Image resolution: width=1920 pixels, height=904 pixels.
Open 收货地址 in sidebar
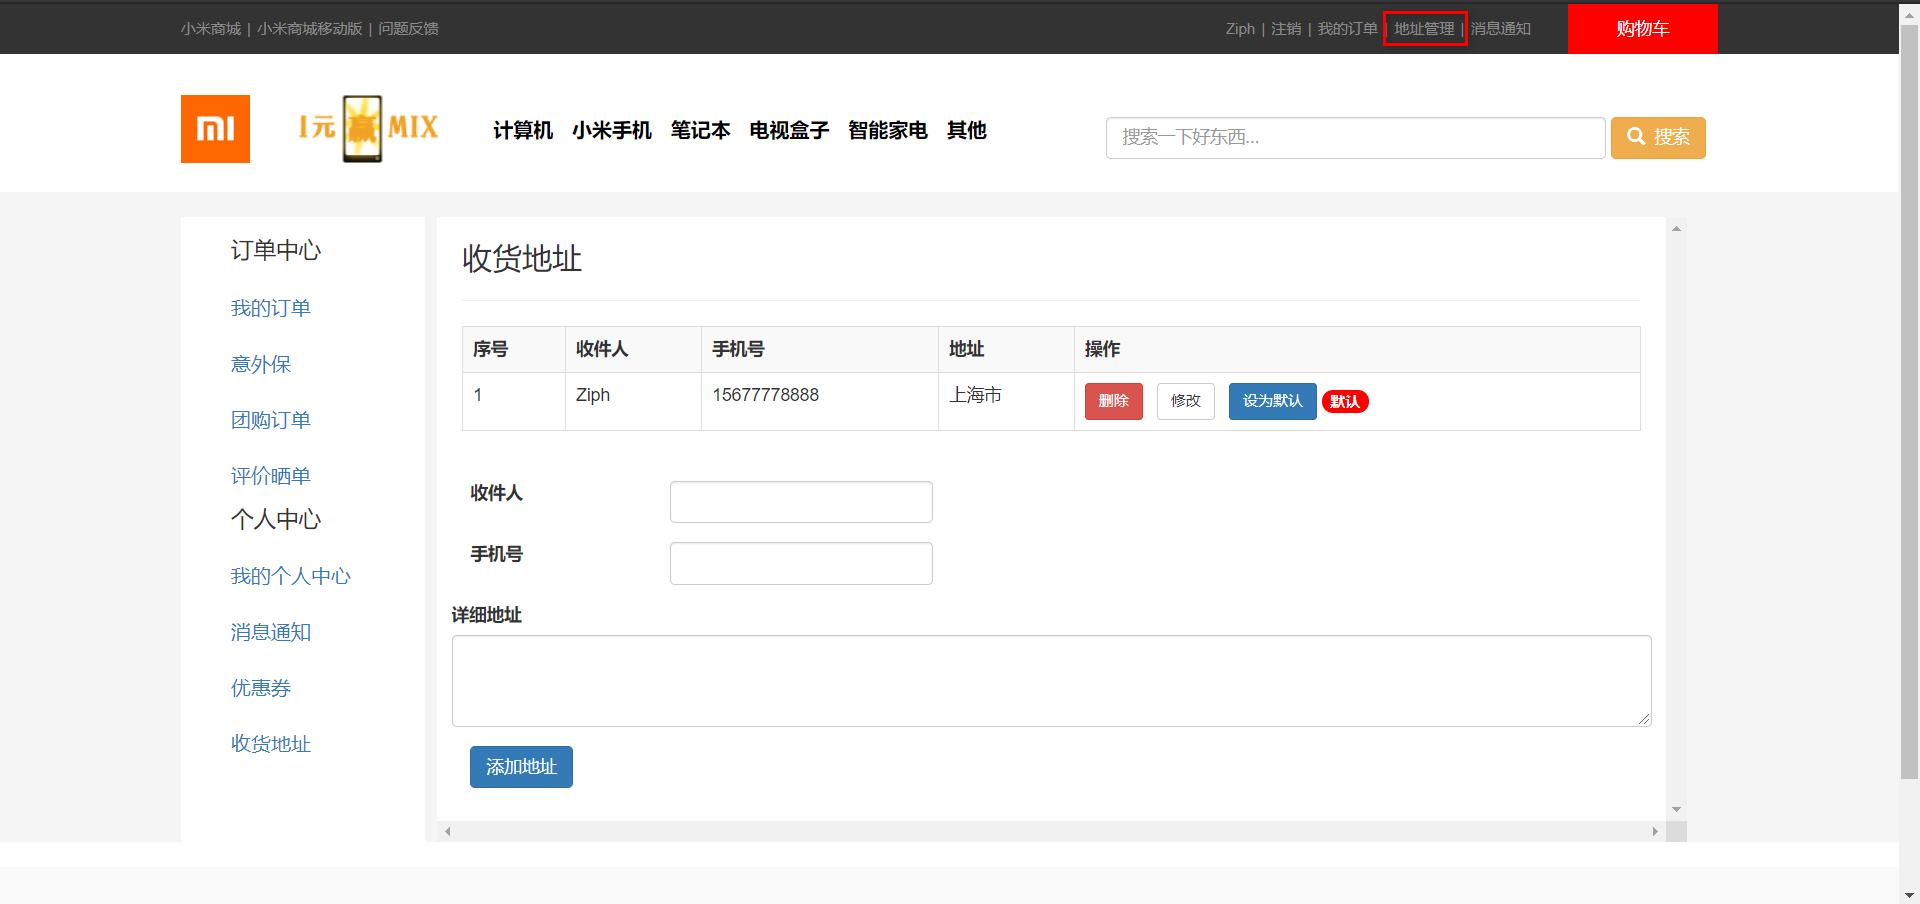tap(271, 744)
